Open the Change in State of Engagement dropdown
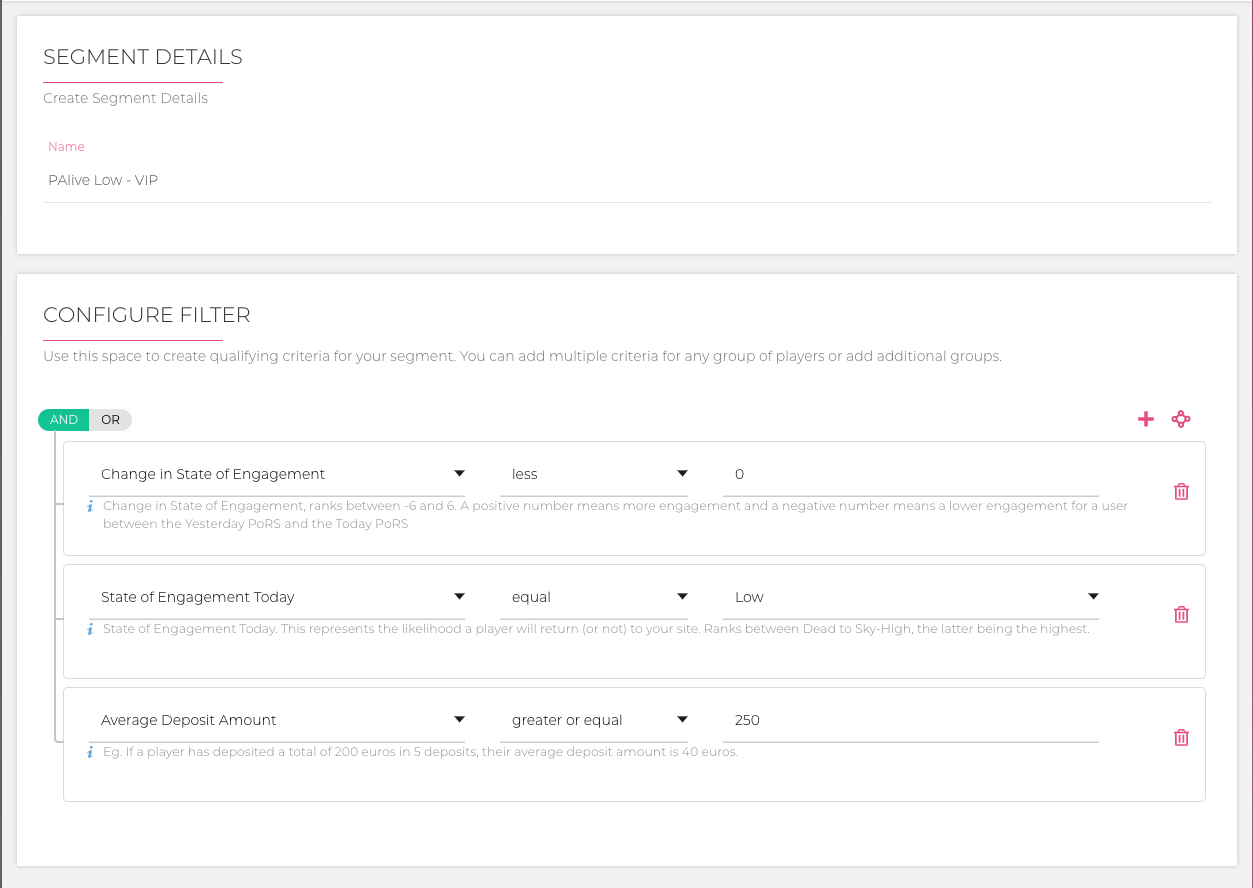 [283, 474]
